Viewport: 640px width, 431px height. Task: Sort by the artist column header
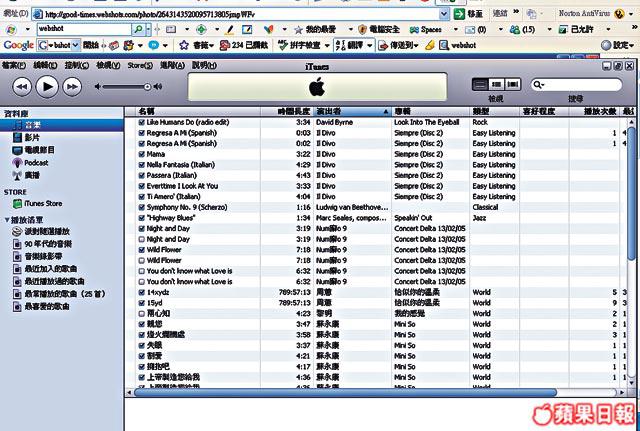[353, 111]
